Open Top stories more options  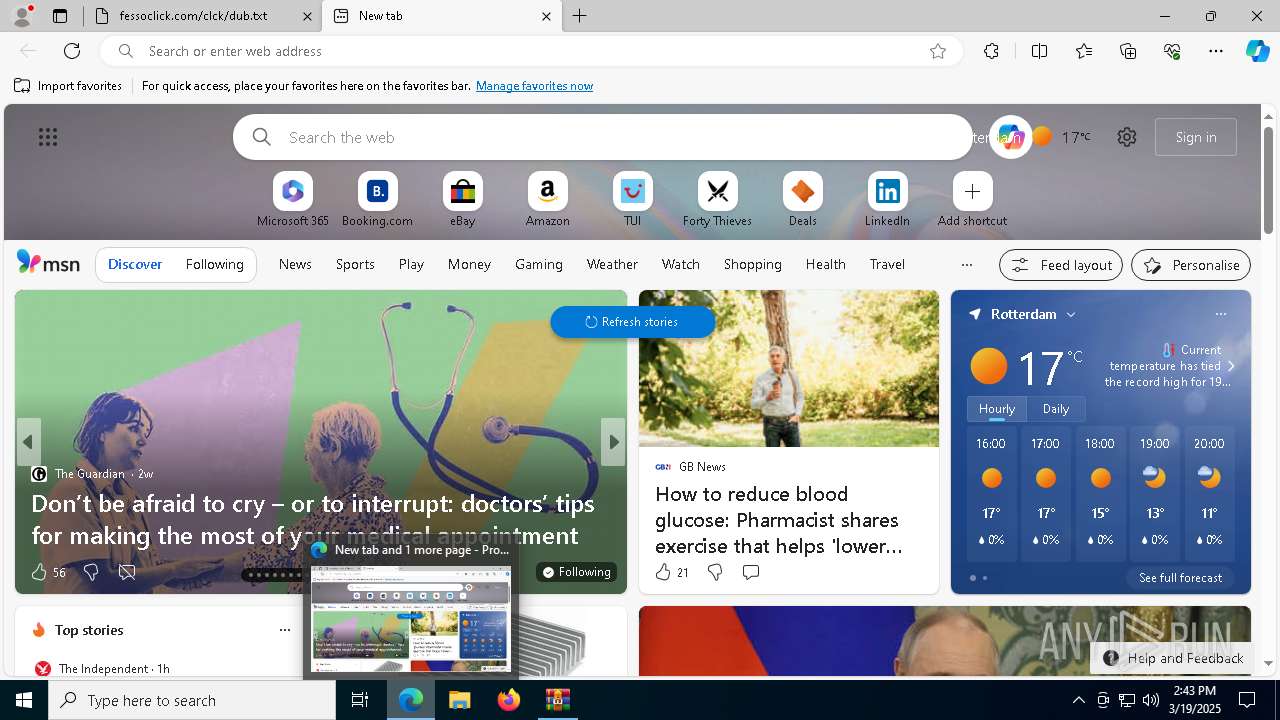tap(285, 630)
